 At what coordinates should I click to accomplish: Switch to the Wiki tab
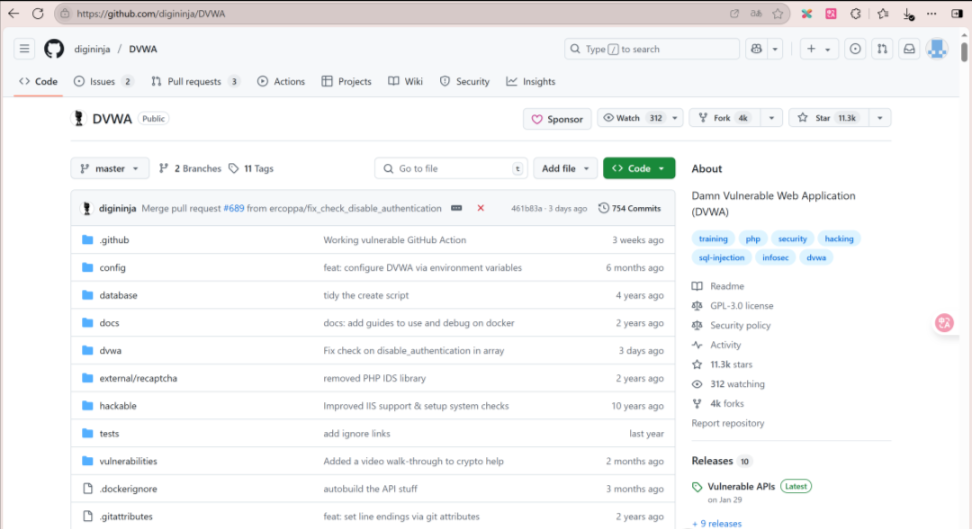(x=405, y=82)
